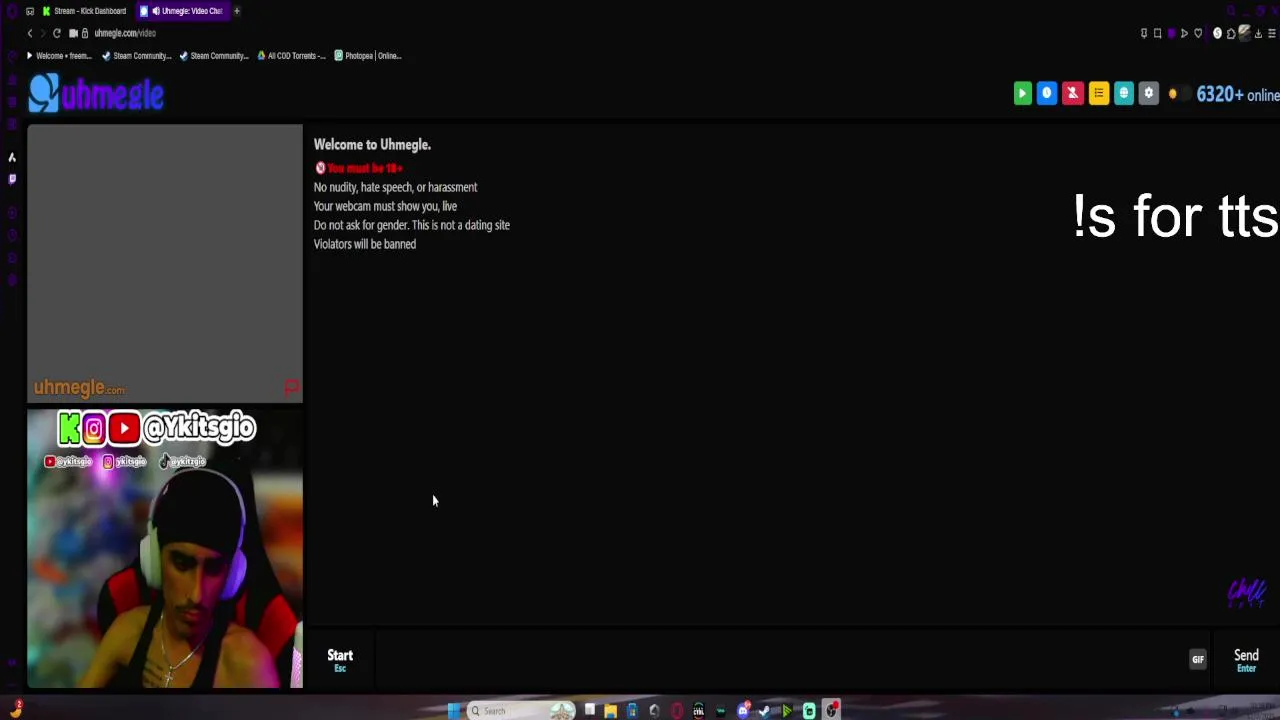Go back in browser history
This screenshot has height=720, width=1280.
tap(30, 33)
